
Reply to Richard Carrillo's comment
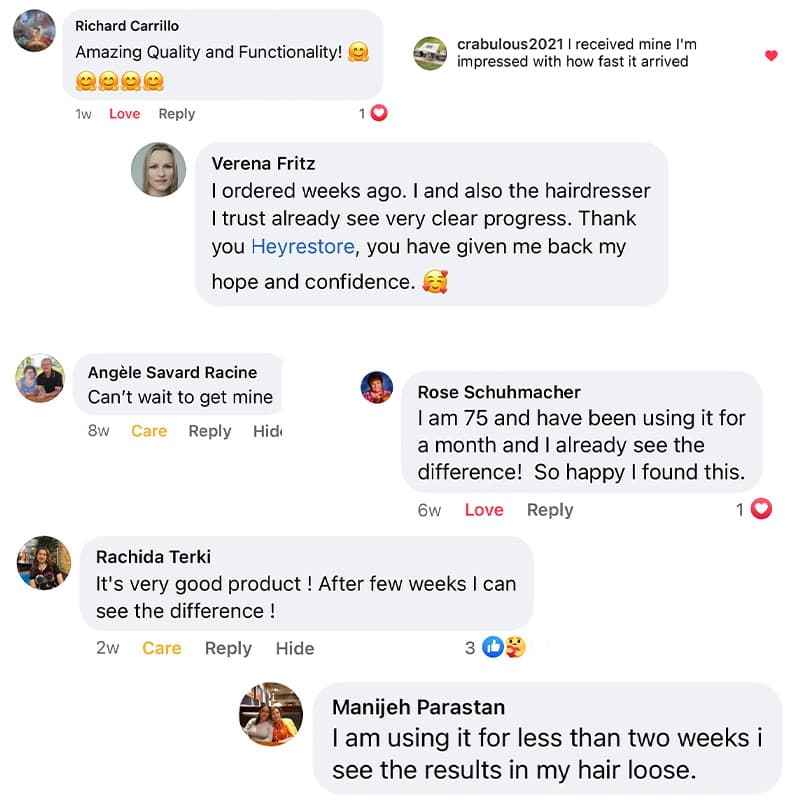(x=177, y=114)
